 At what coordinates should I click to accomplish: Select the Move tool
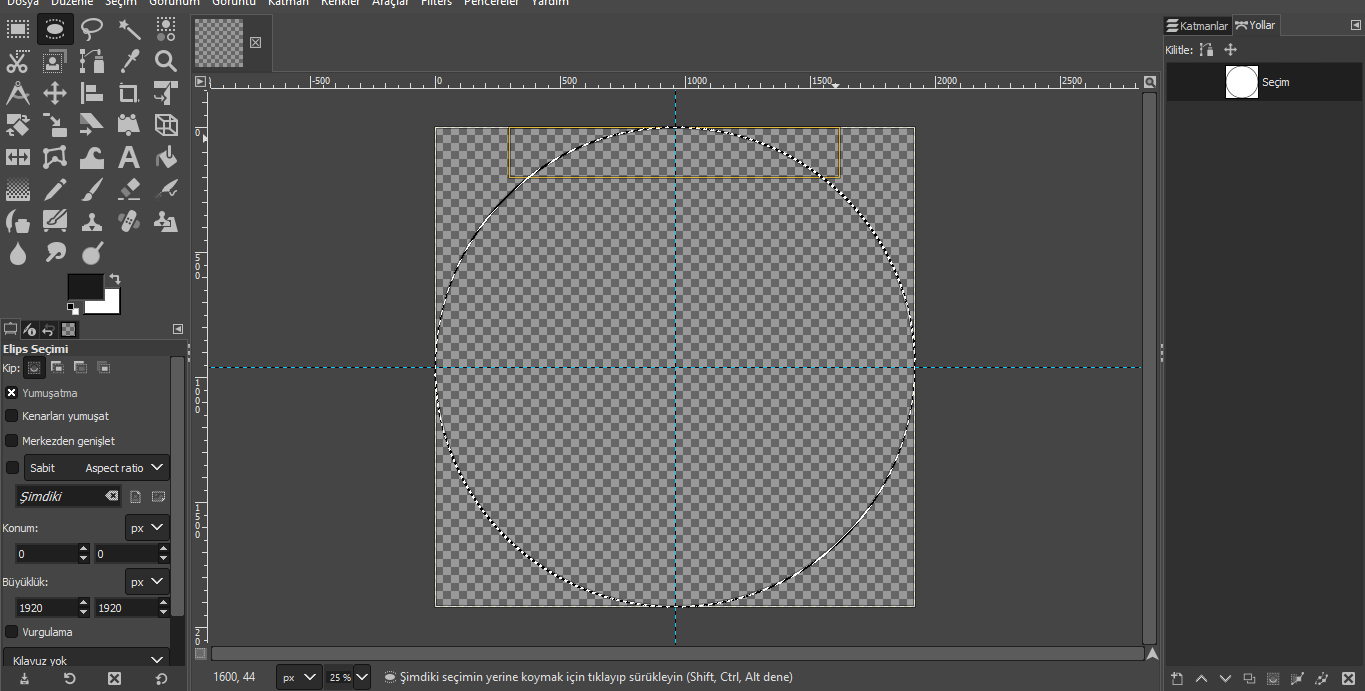coord(55,93)
